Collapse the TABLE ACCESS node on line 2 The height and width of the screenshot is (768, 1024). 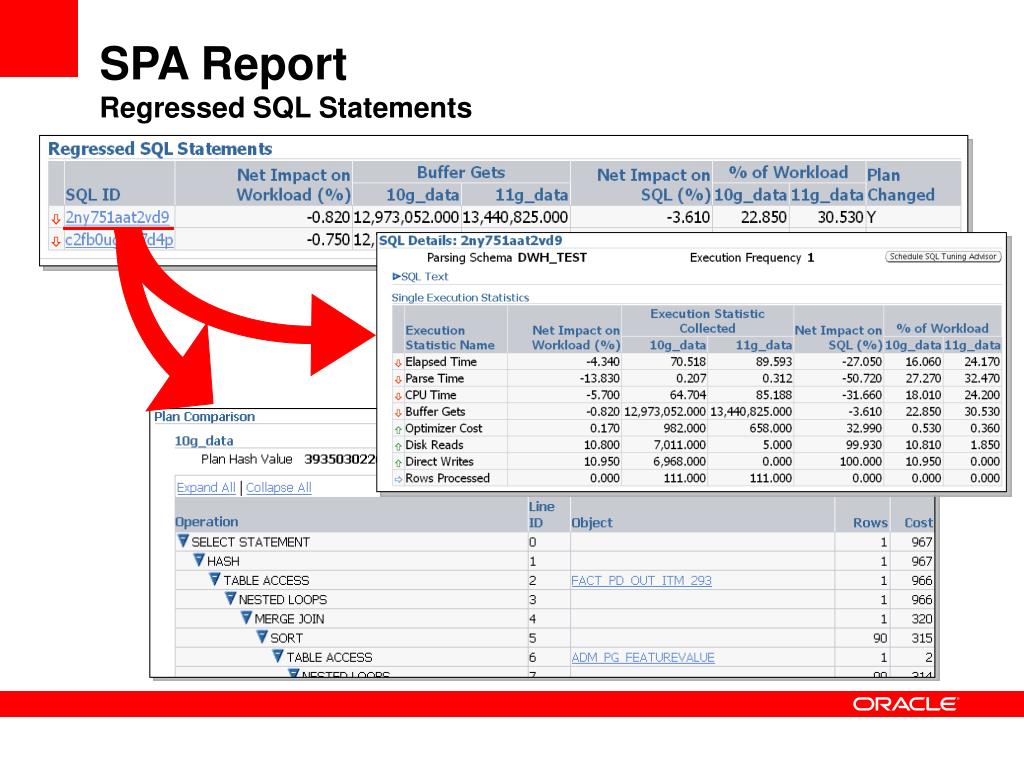(215, 579)
